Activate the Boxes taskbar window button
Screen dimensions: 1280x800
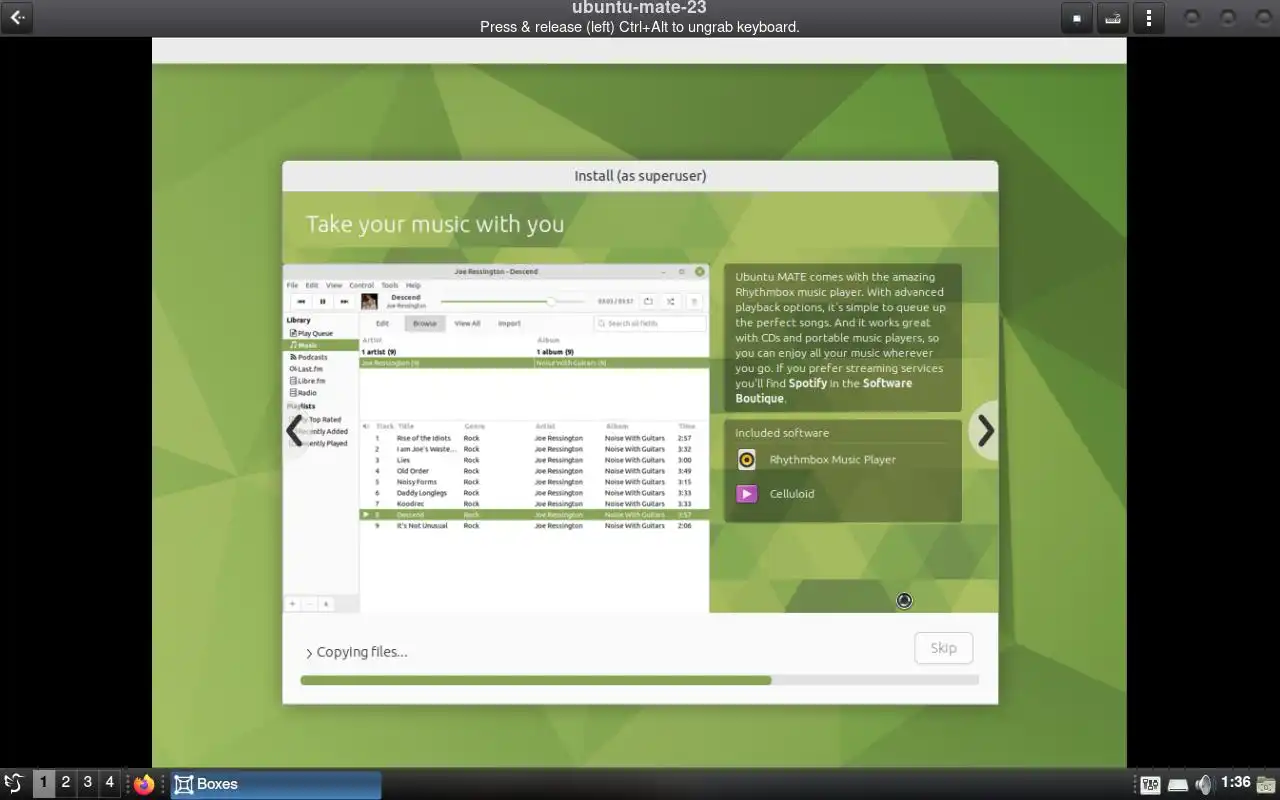tap(276, 784)
